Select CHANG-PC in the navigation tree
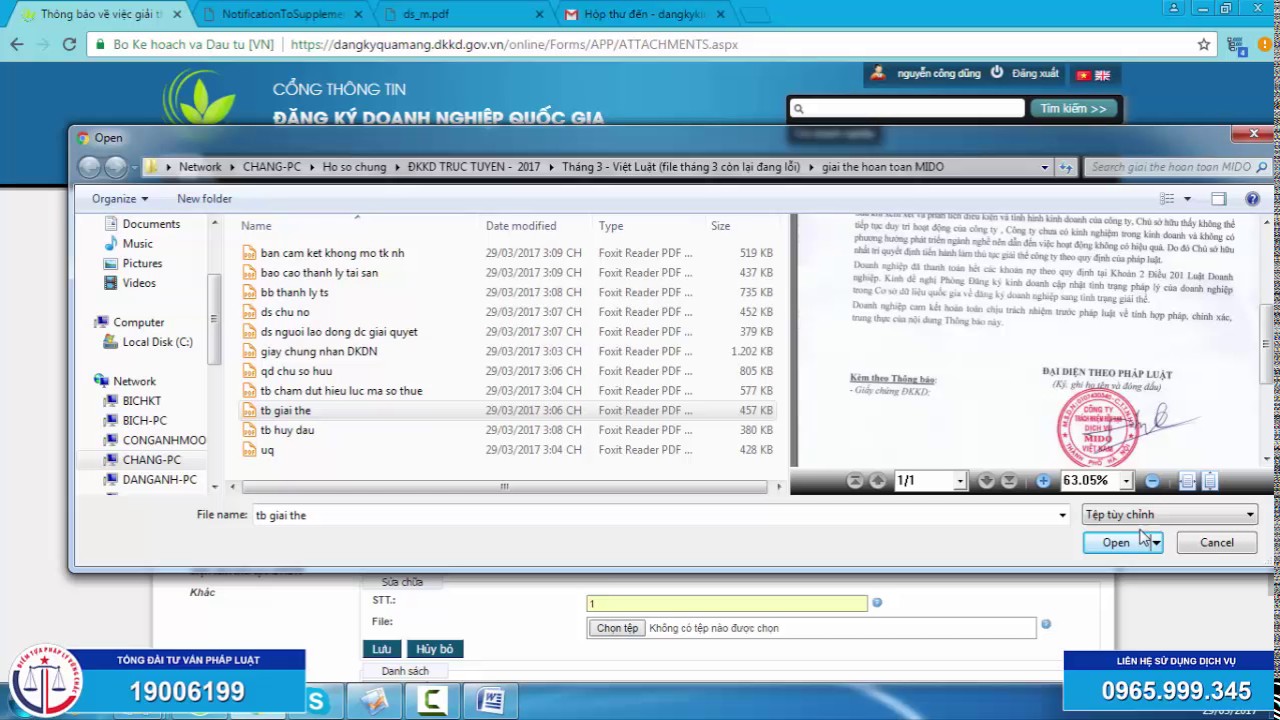The width and height of the screenshot is (1280, 720). point(151,460)
